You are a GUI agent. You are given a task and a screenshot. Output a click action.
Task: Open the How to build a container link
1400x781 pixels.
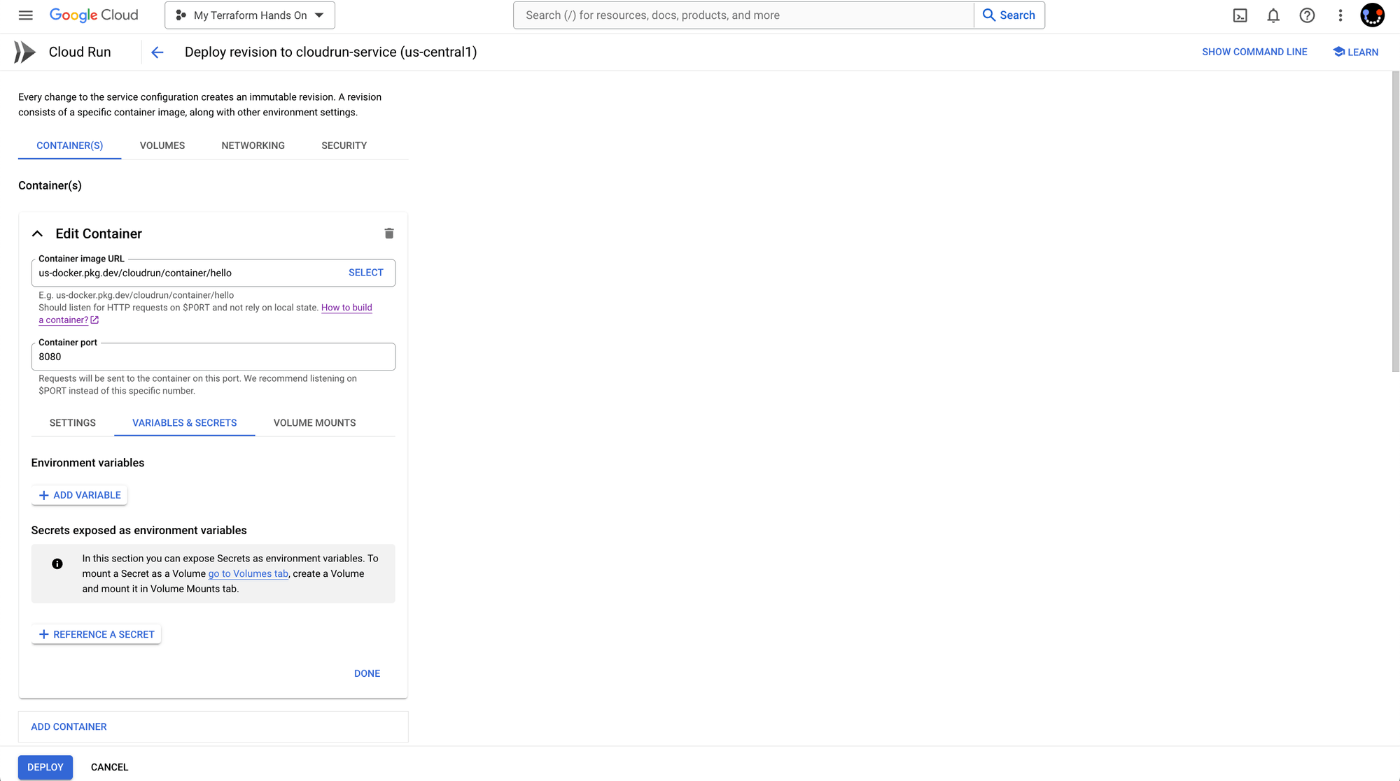(205, 314)
